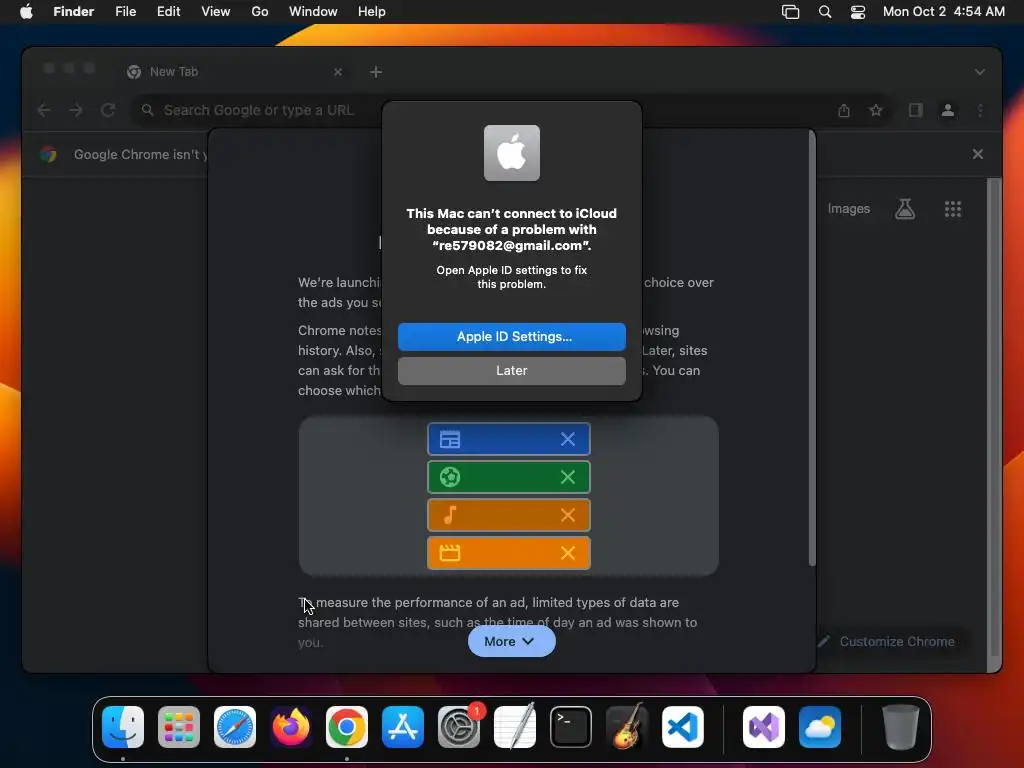This screenshot has width=1024, height=768.
Task: Launch Terminal from the Dock
Action: point(571,727)
